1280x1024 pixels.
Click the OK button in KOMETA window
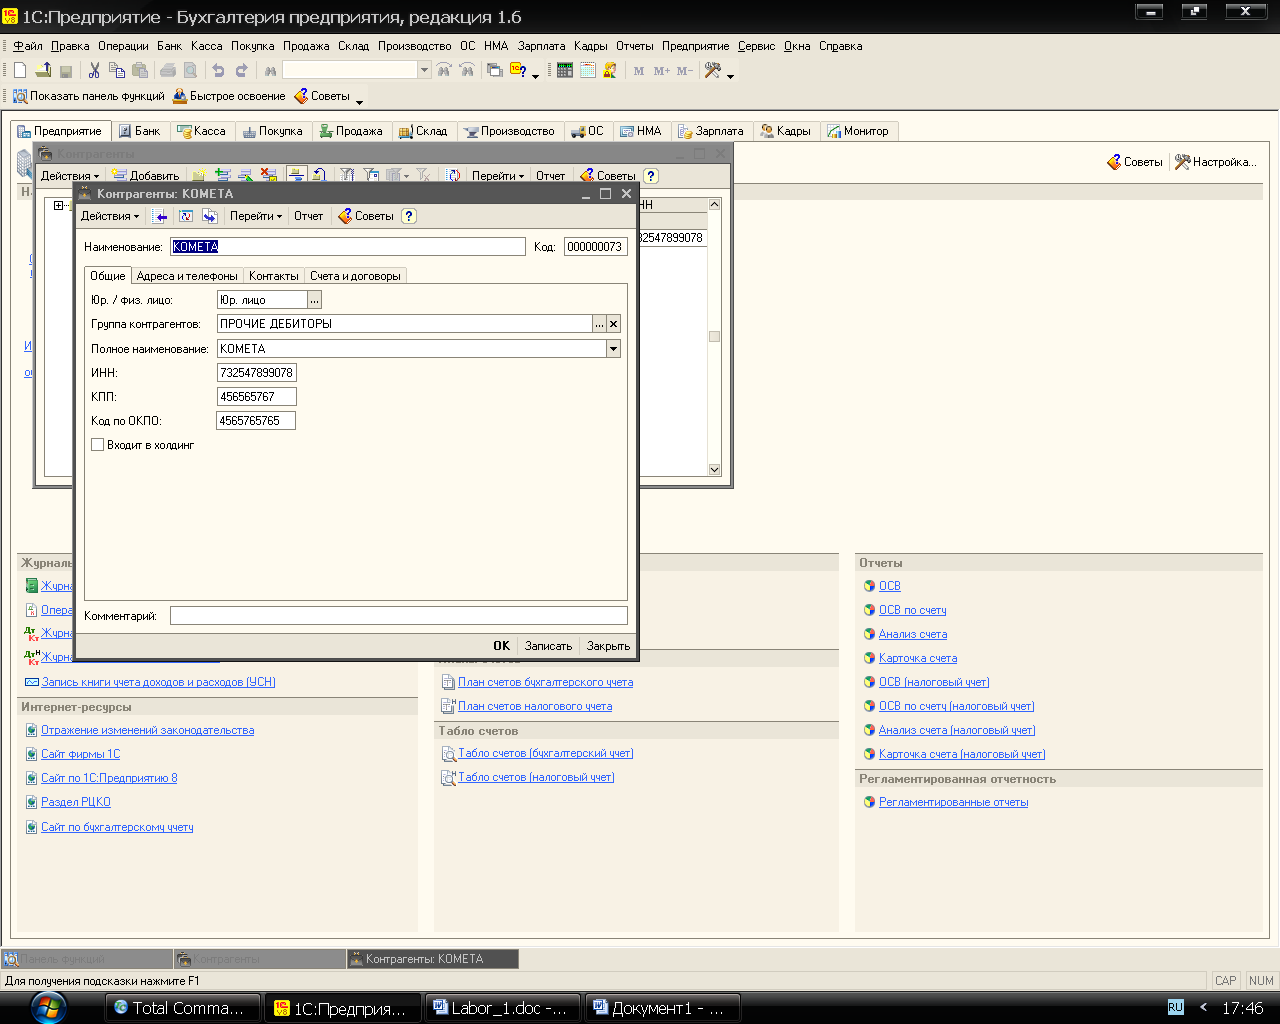[x=502, y=646]
